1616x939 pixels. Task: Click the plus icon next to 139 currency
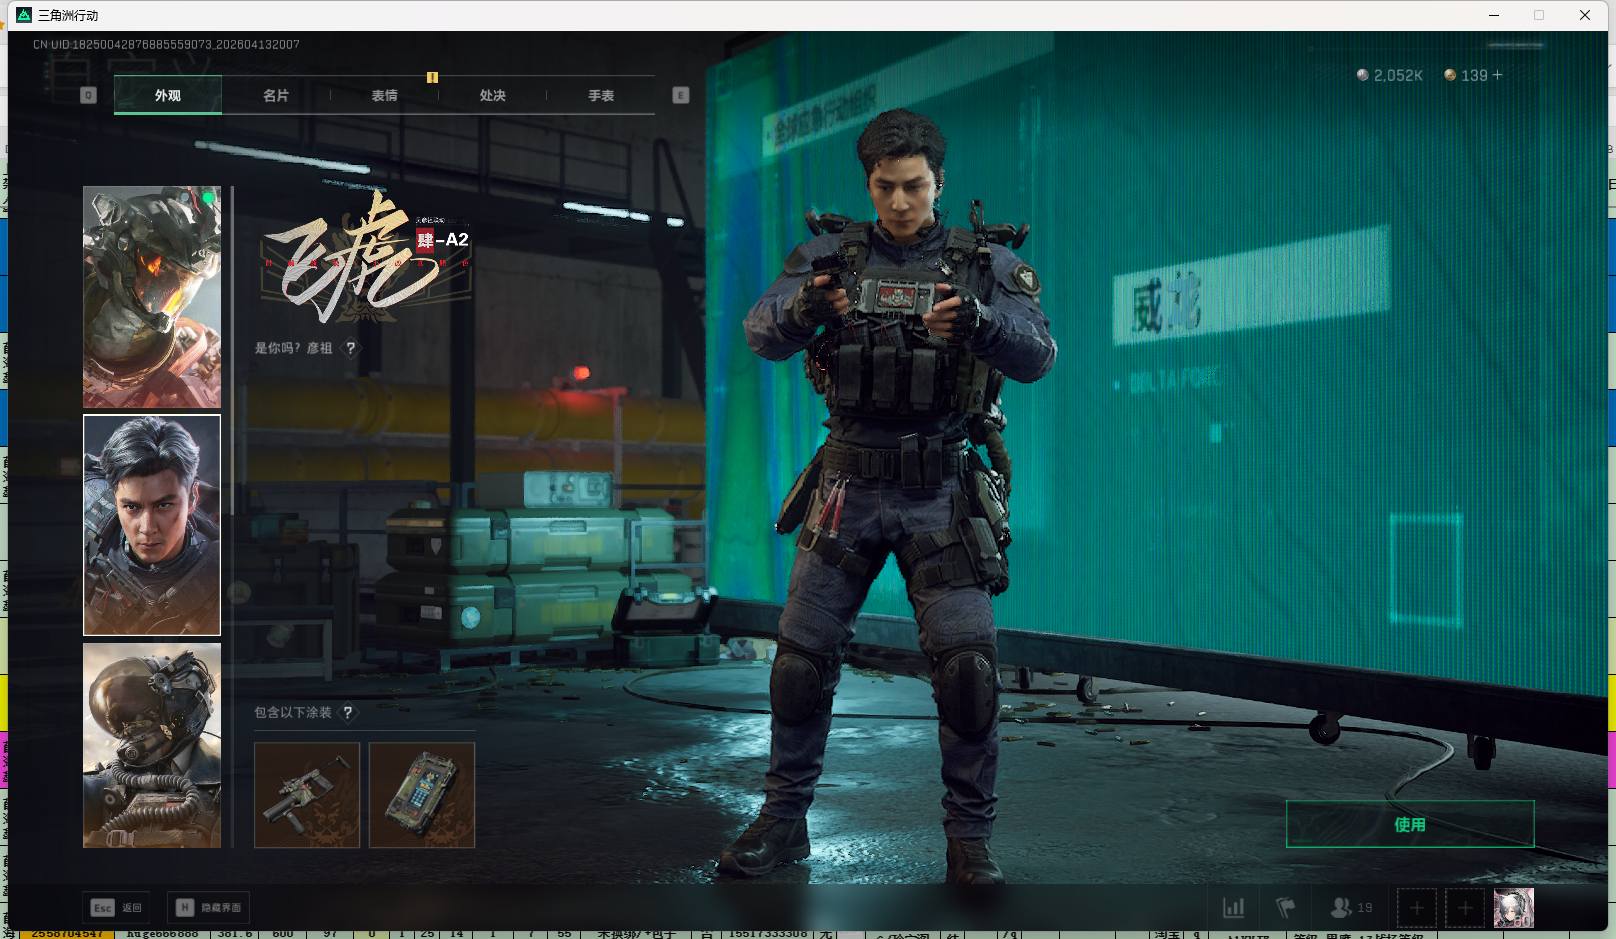[x=1497, y=75]
